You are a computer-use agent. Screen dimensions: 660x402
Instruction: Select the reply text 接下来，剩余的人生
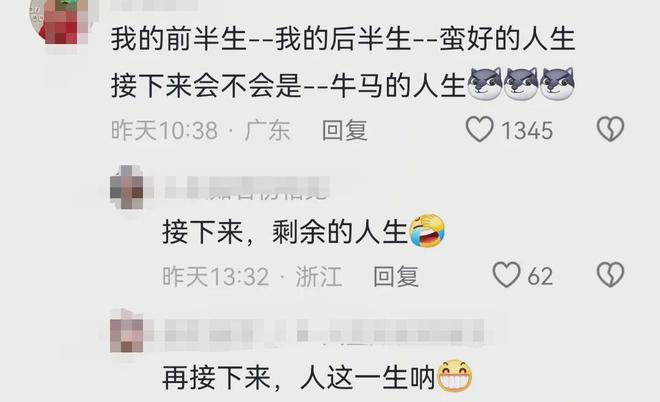pos(285,232)
